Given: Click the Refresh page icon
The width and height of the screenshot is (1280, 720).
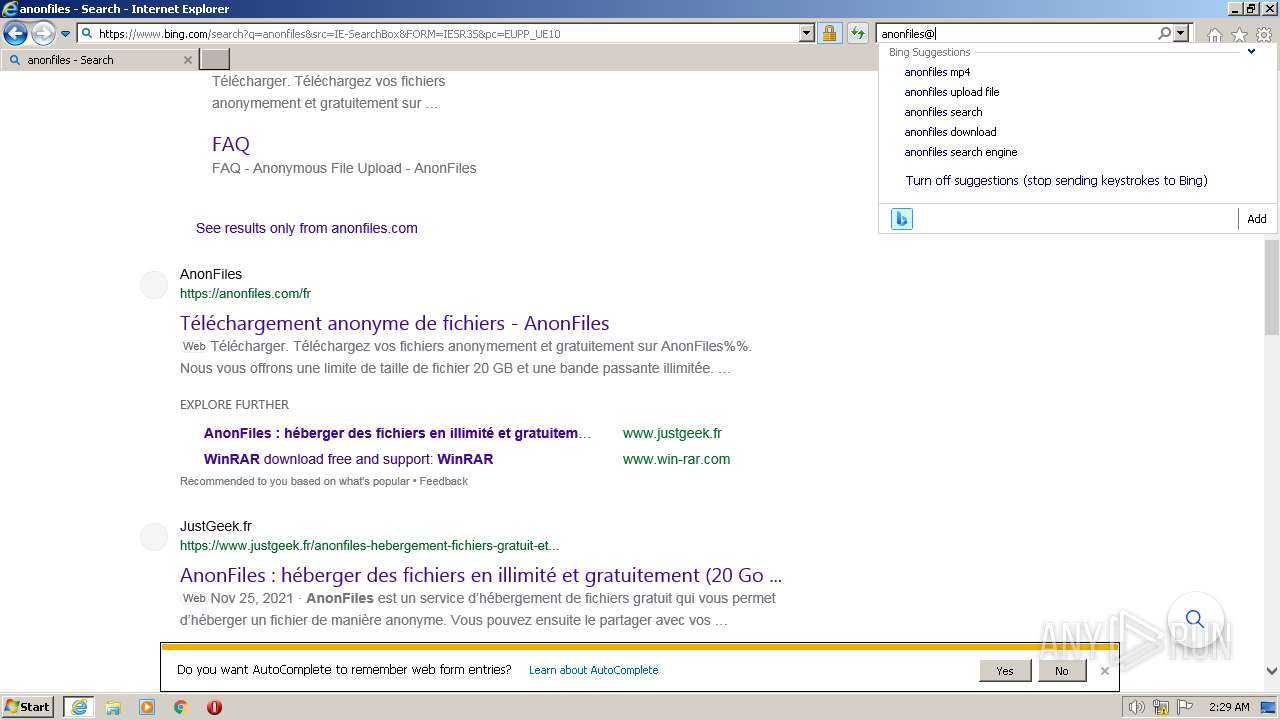Looking at the screenshot, I should 858,33.
